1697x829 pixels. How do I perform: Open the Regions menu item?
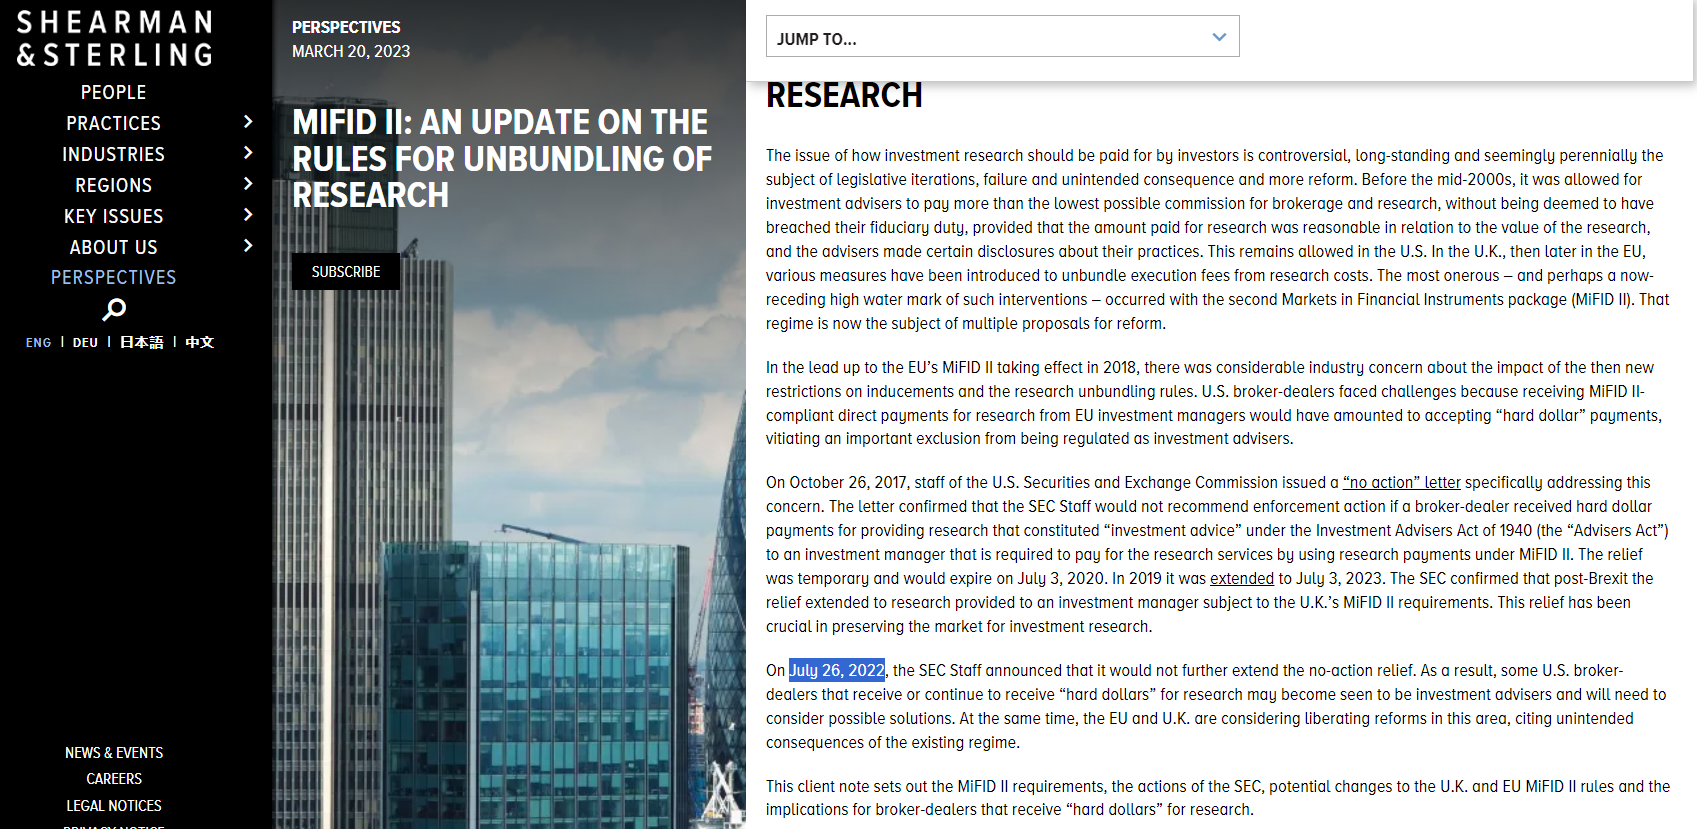[114, 185]
